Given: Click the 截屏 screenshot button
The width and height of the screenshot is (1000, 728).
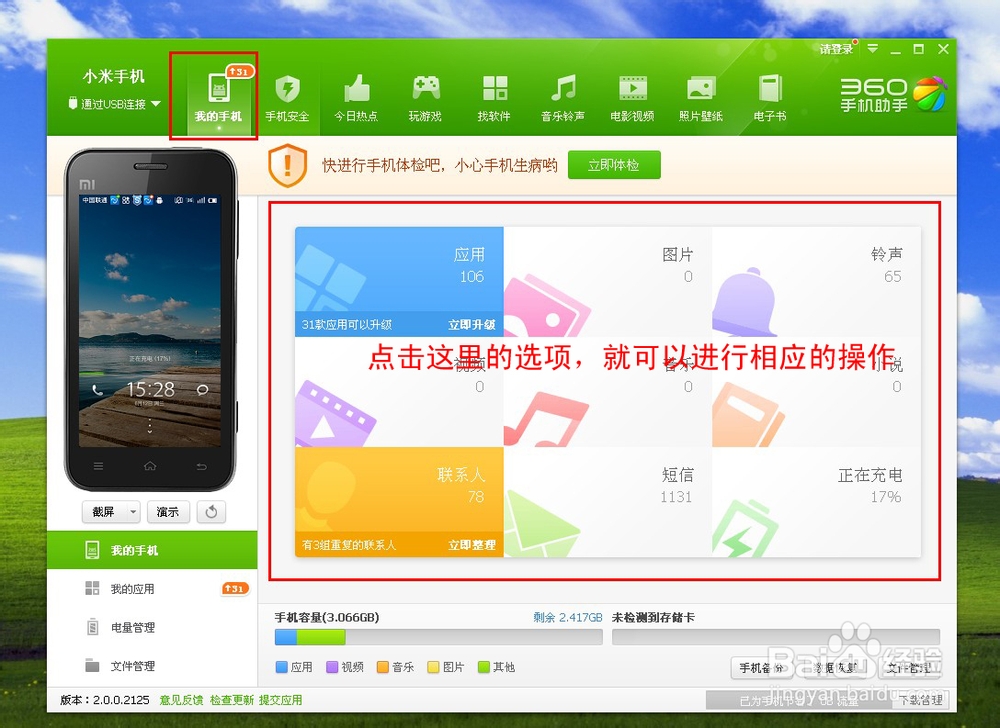Looking at the screenshot, I should (104, 512).
